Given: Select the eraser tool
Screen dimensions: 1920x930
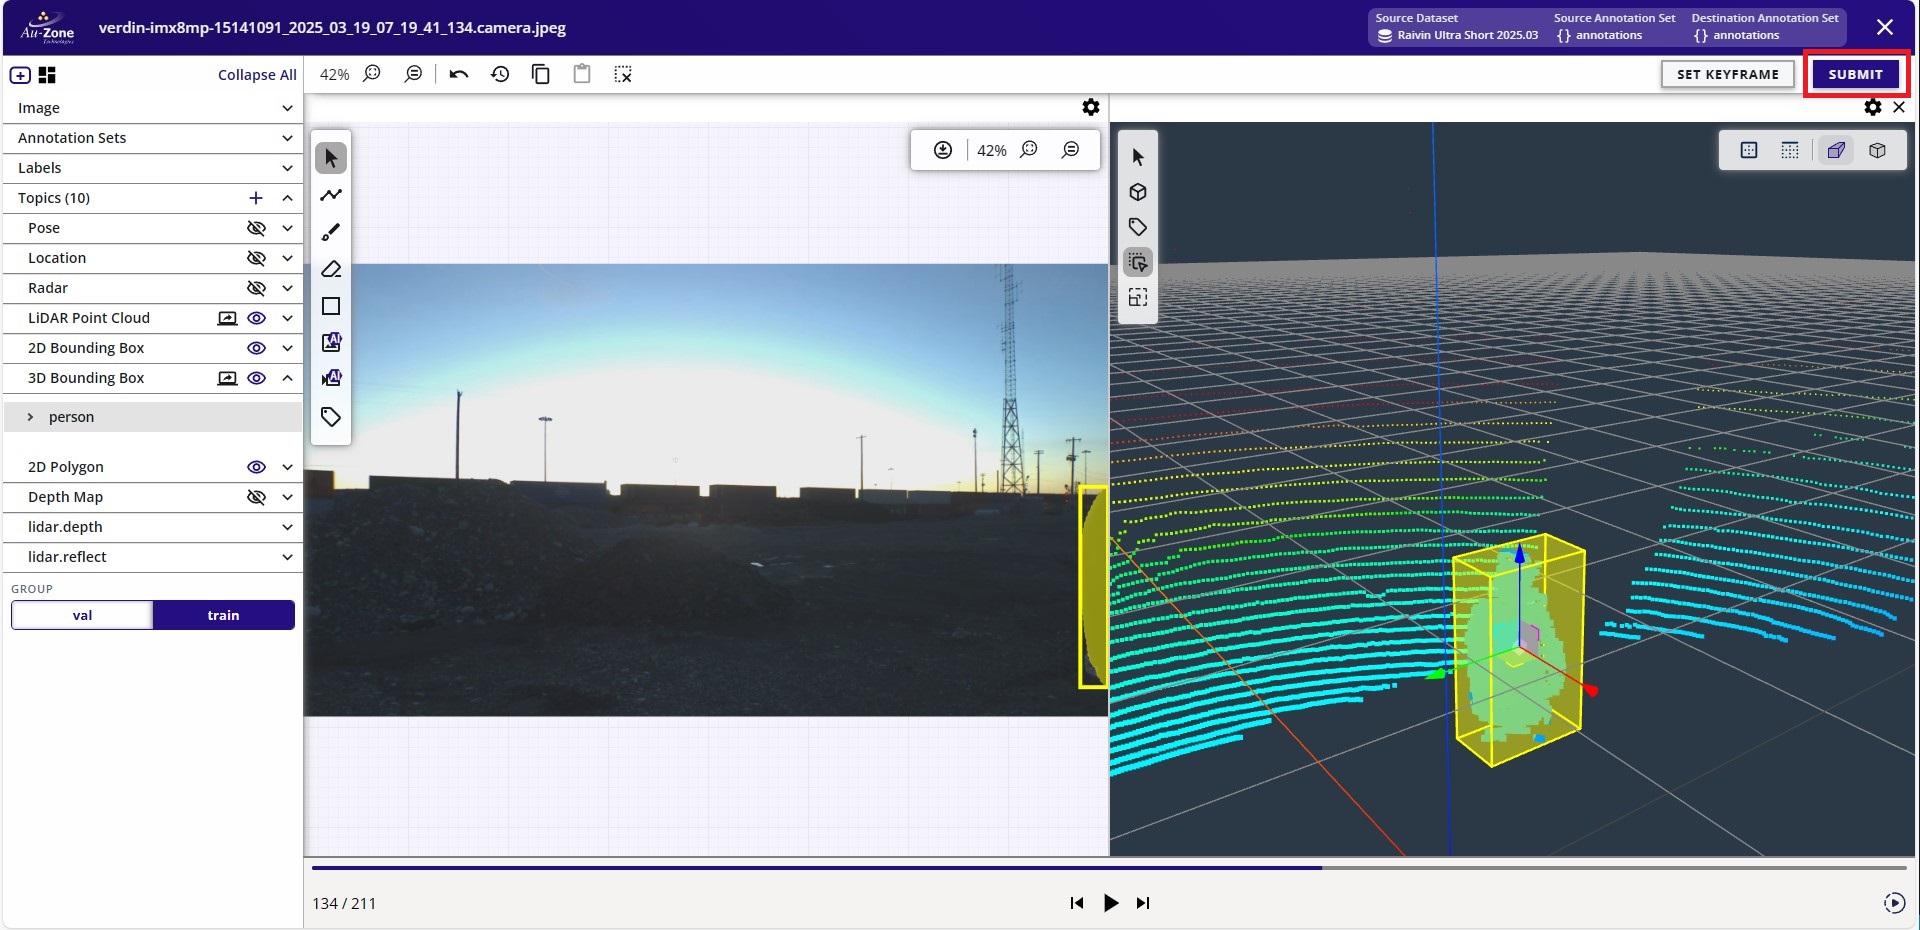Looking at the screenshot, I should (331, 269).
